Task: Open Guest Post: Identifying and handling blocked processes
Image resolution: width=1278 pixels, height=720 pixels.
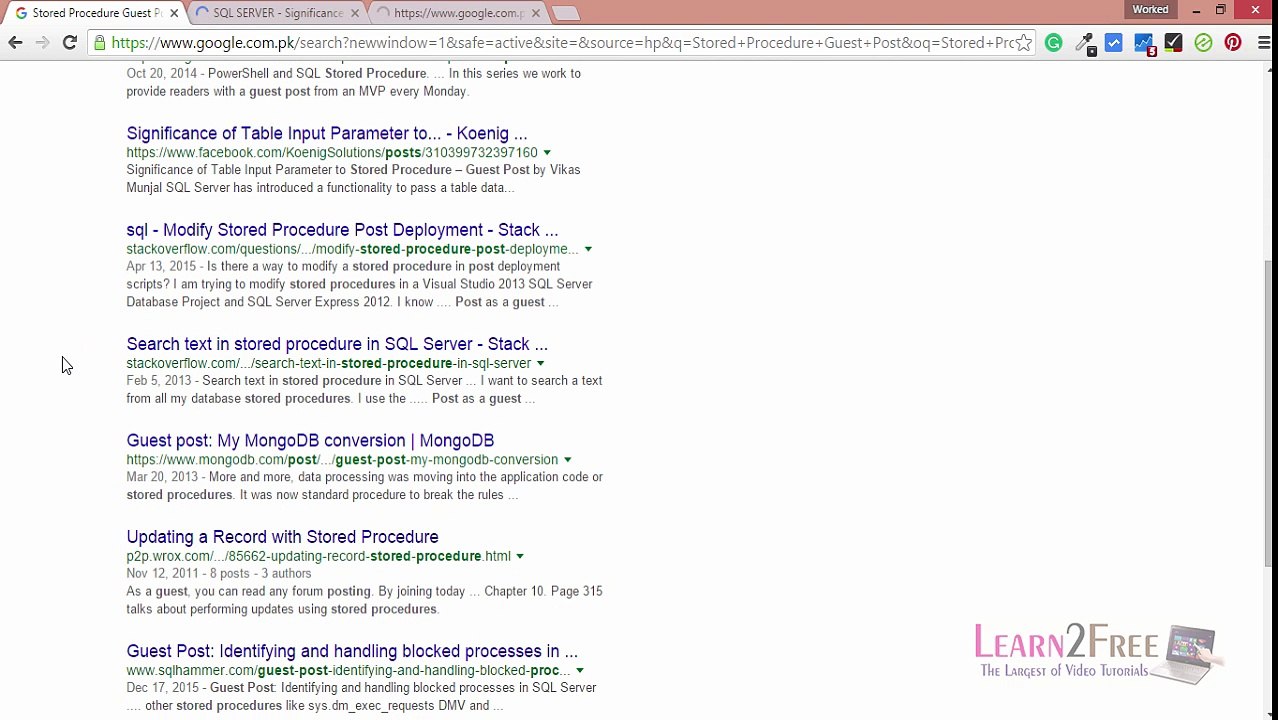Action: (352, 651)
